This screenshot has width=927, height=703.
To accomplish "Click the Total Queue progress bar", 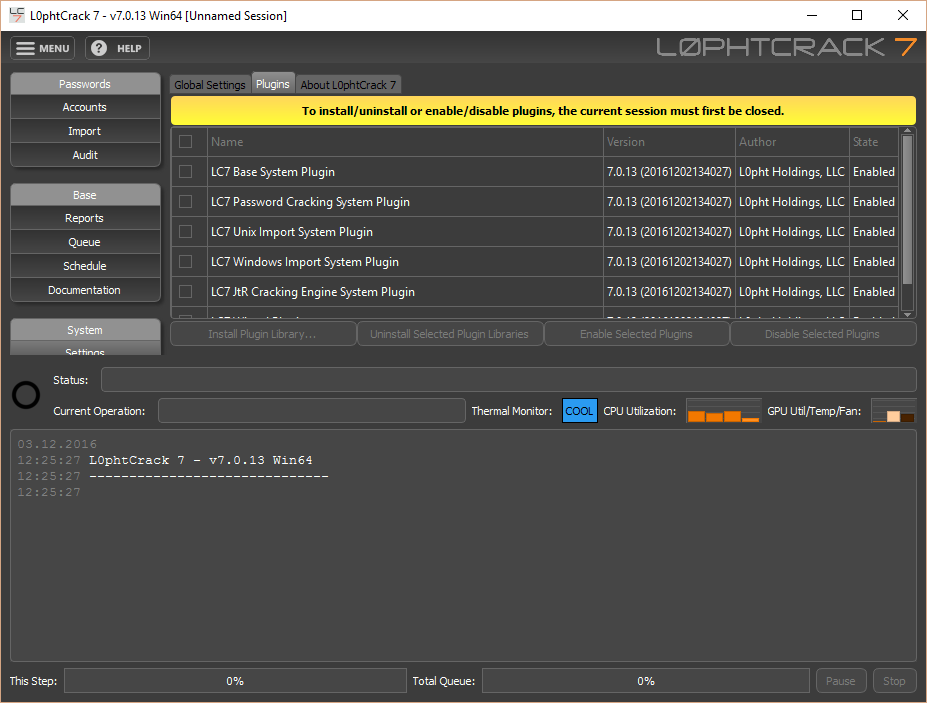I will point(646,681).
